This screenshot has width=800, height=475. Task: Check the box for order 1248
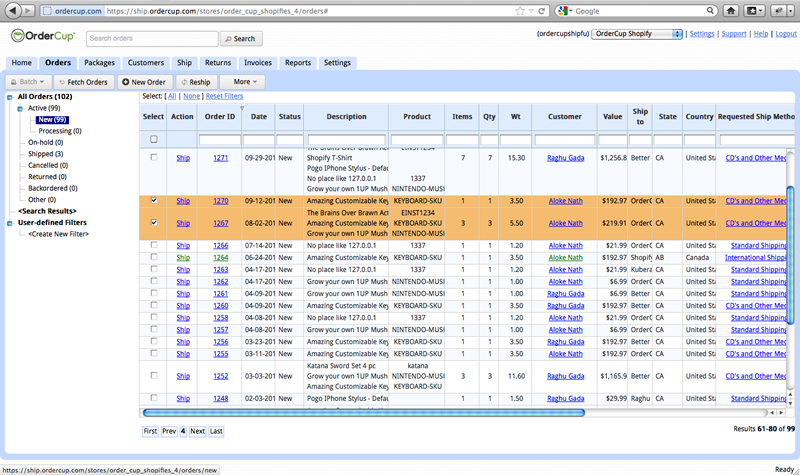[x=154, y=398]
